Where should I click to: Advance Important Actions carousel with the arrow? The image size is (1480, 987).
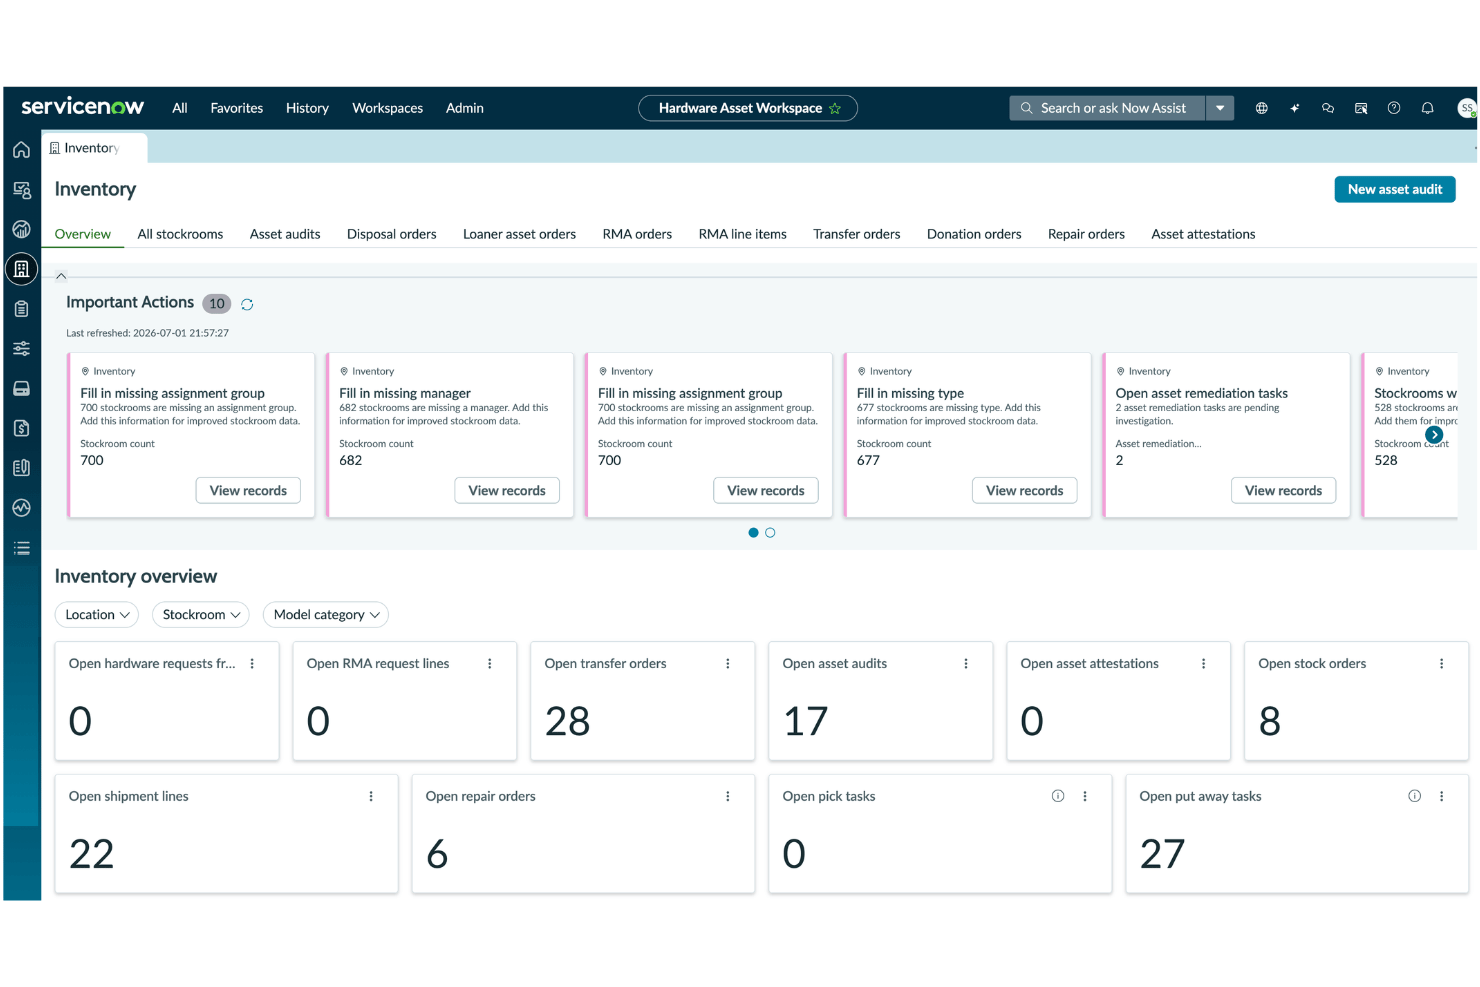point(1434,435)
